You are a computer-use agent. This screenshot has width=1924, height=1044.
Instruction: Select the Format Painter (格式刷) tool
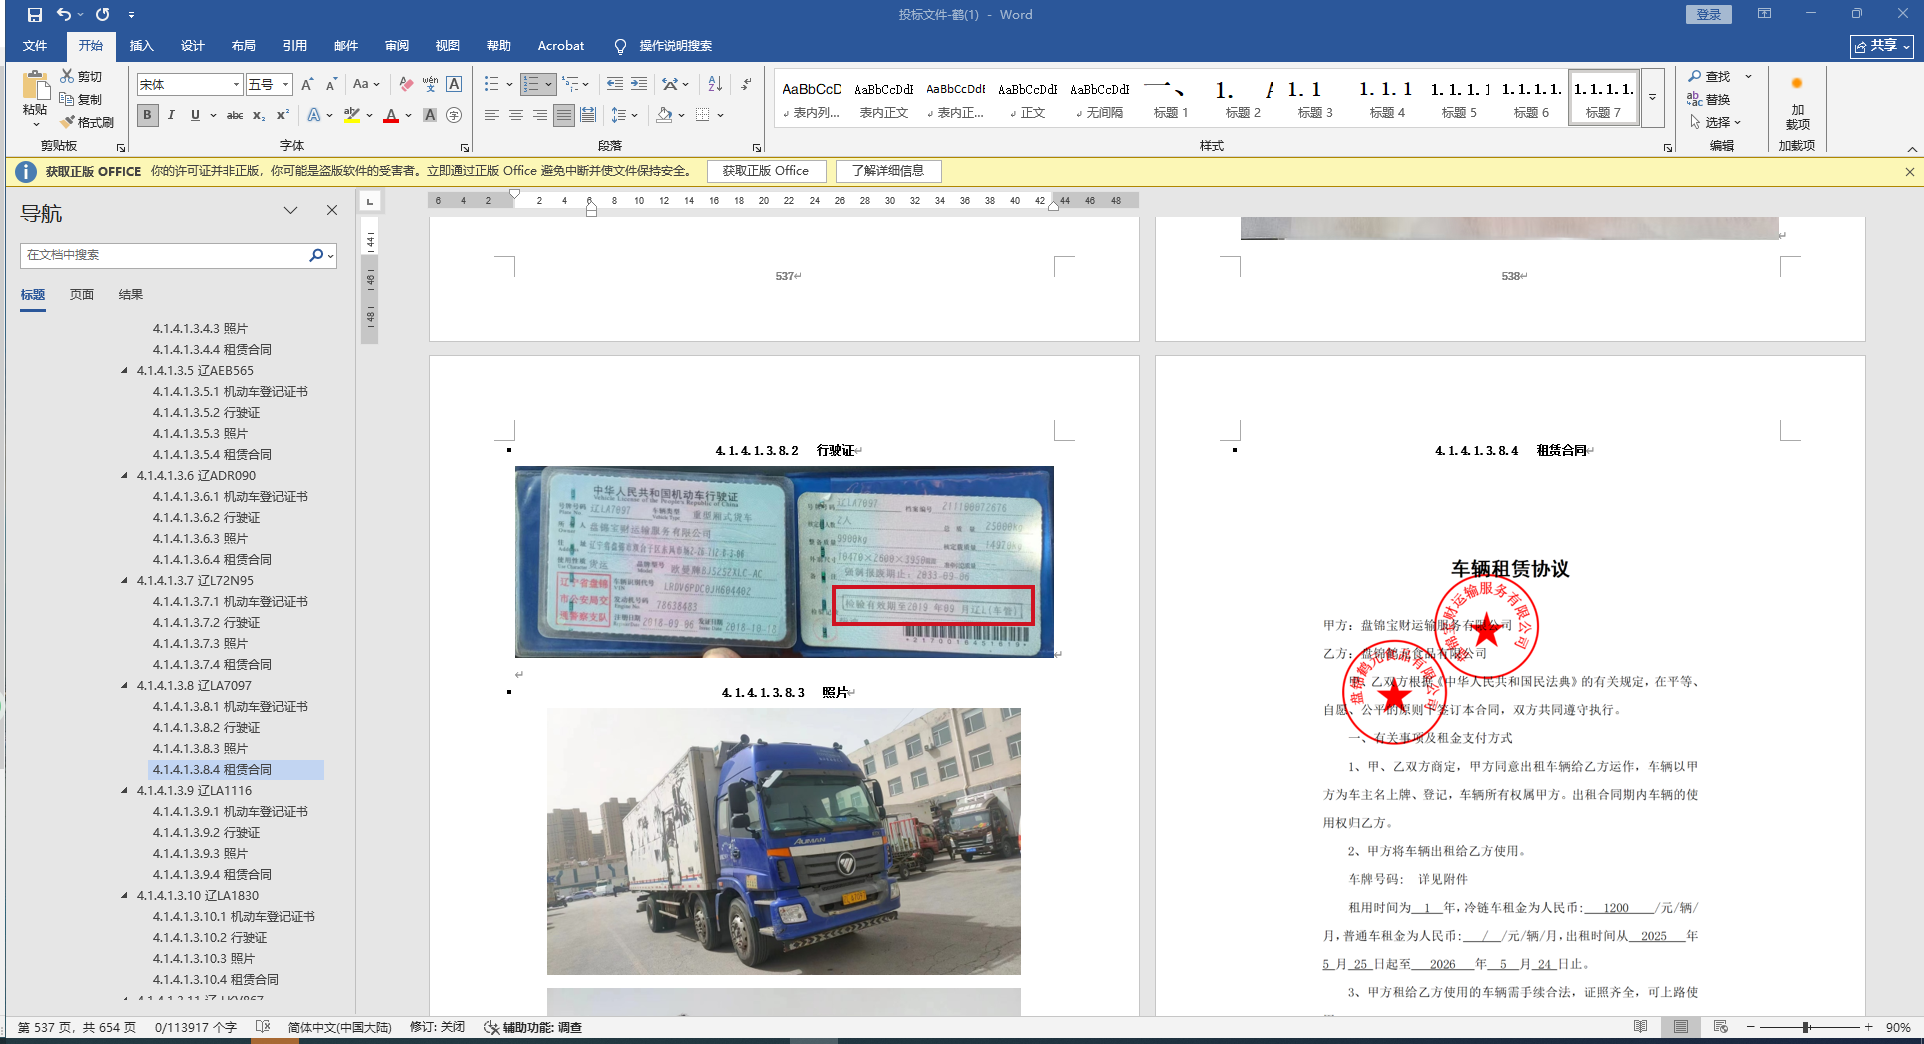pos(87,122)
